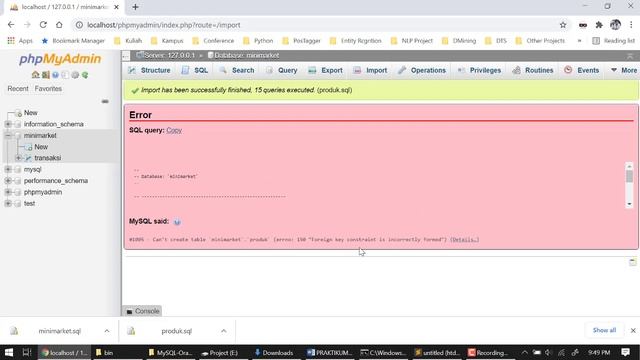Viewport: 640px width, 360px height.
Task: Open minimarket.sql download options chevron
Action: (x=107, y=331)
